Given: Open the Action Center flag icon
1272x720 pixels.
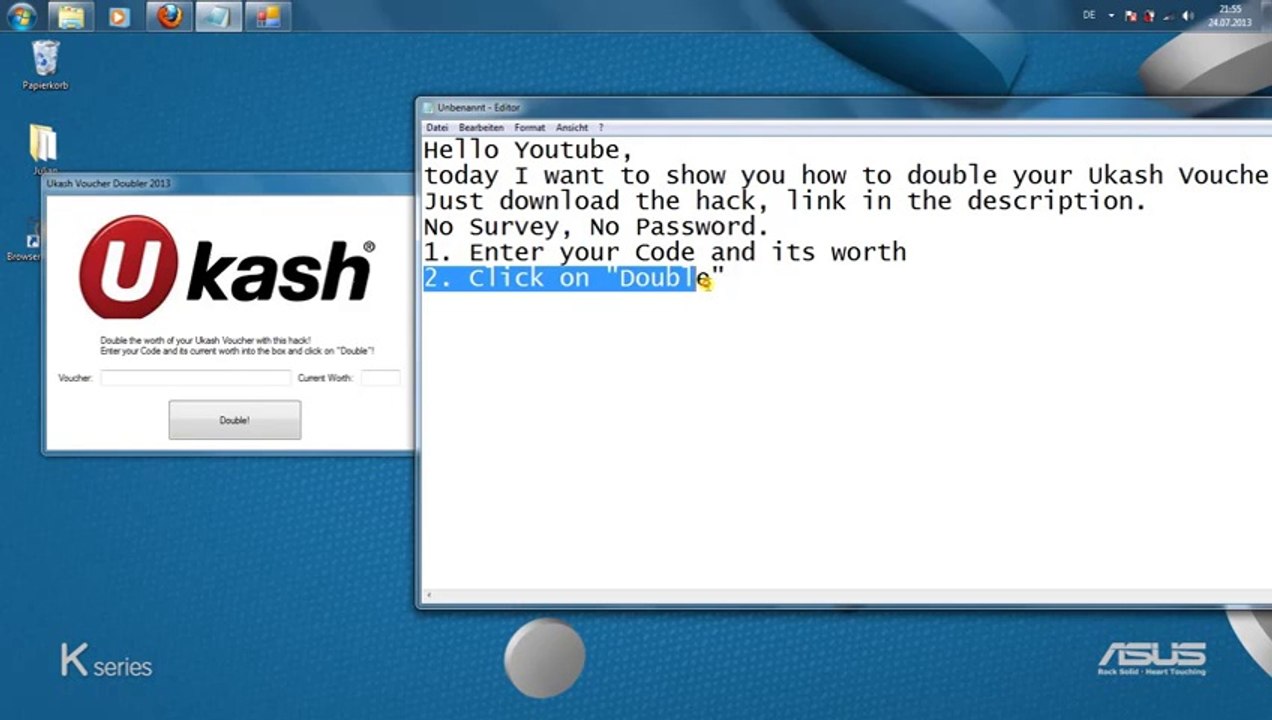Looking at the screenshot, I should 1130,16.
